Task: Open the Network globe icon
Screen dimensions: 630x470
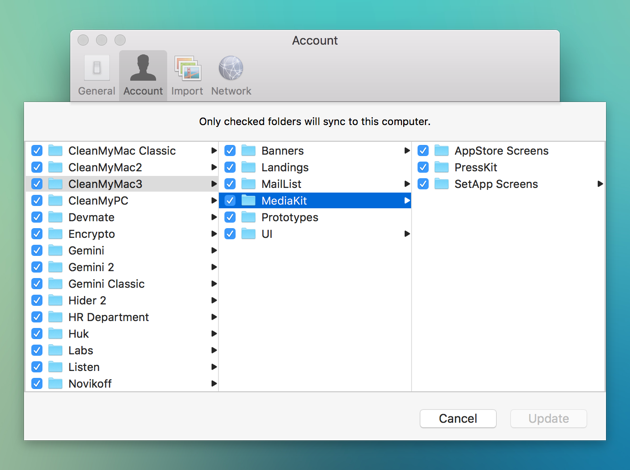Action: point(231,68)
